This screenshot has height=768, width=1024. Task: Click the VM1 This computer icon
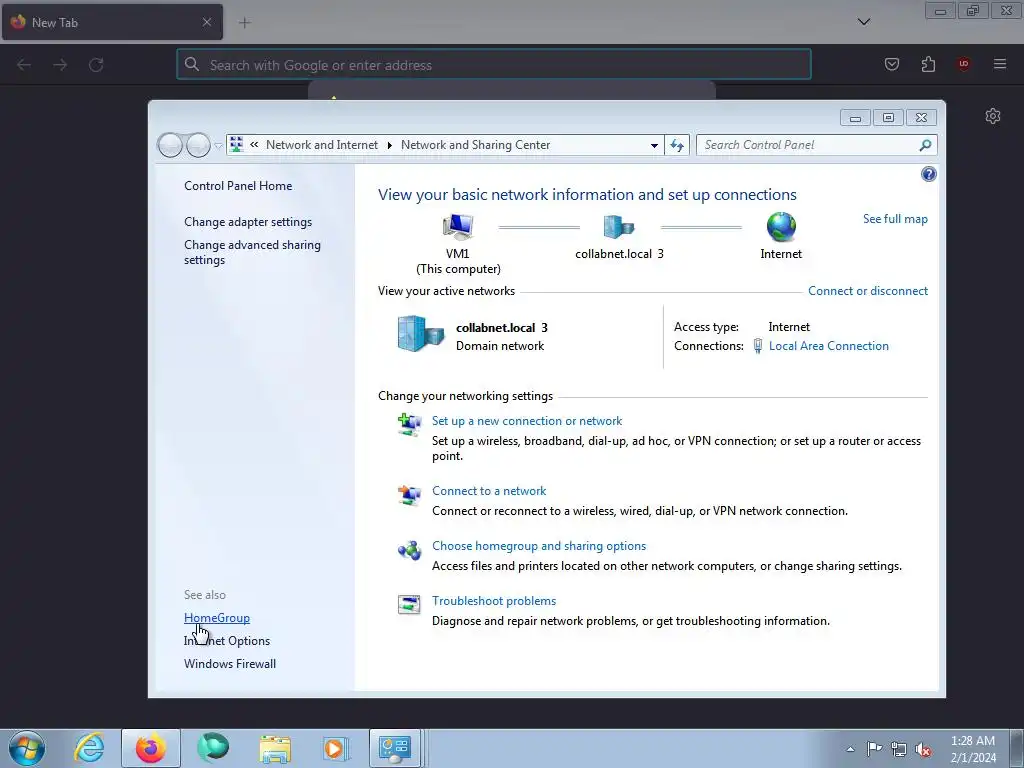coord(458,227)
